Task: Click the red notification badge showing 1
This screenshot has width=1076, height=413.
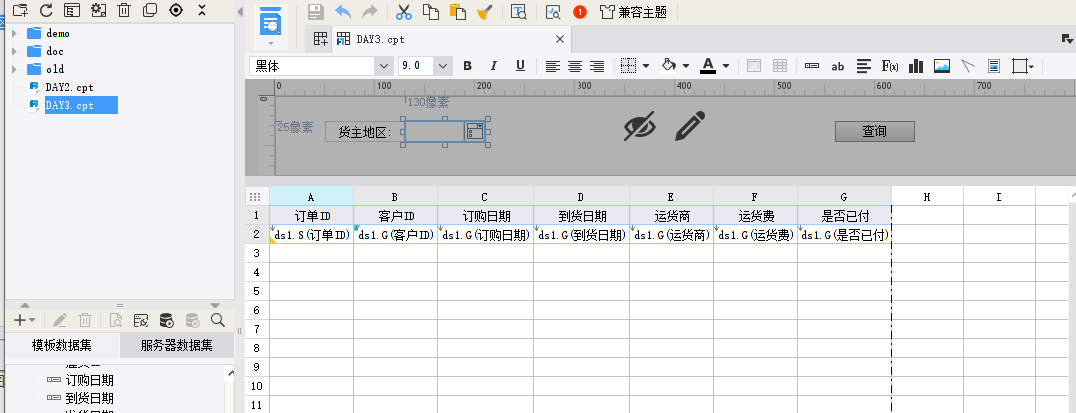Action: pos(580,12)
